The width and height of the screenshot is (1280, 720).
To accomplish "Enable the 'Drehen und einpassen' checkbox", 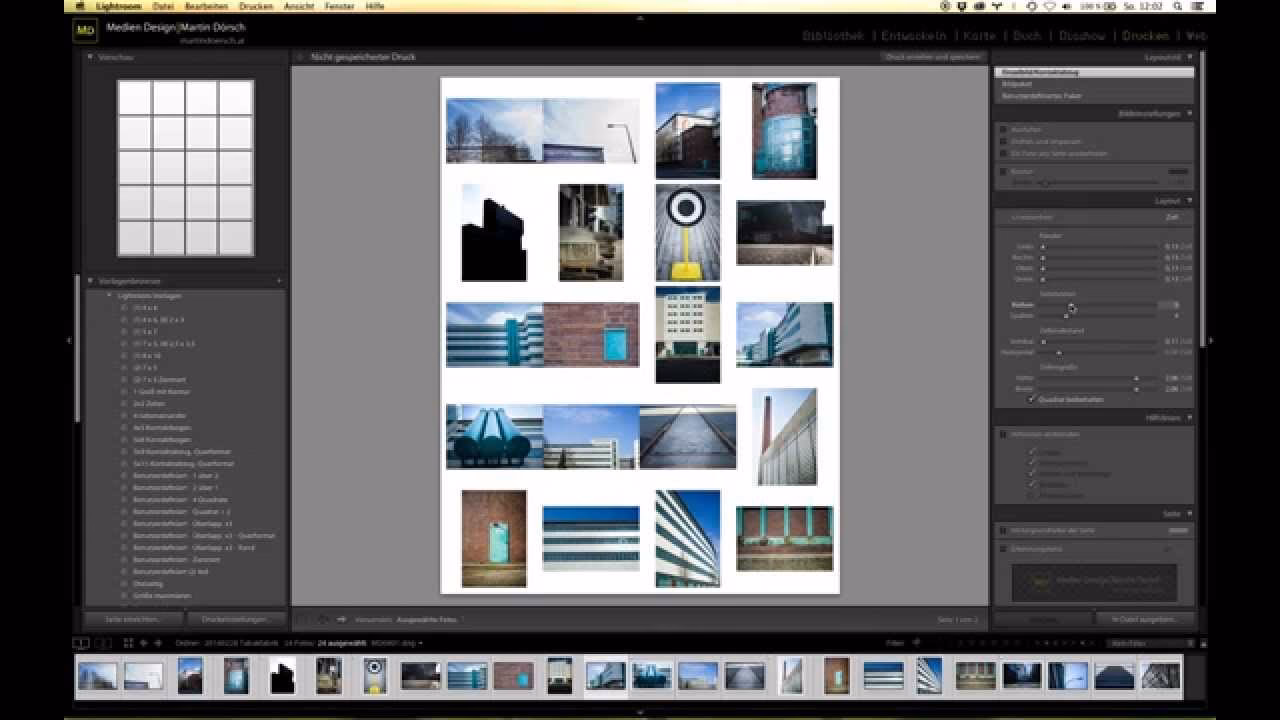I will point(1003,142).
